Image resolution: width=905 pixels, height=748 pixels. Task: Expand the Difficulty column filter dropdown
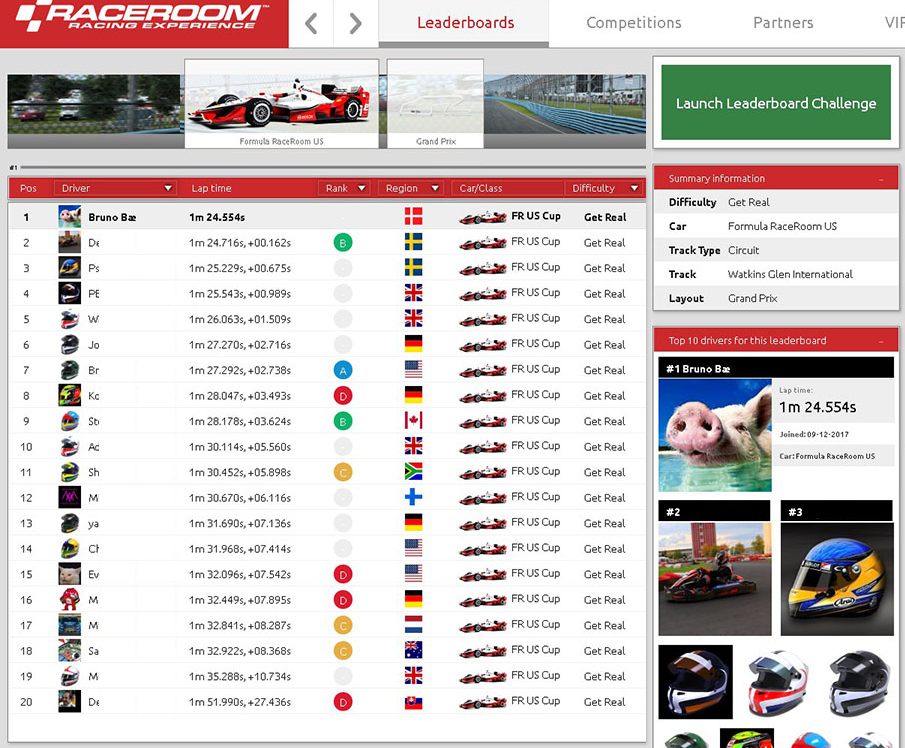point(634,188)
